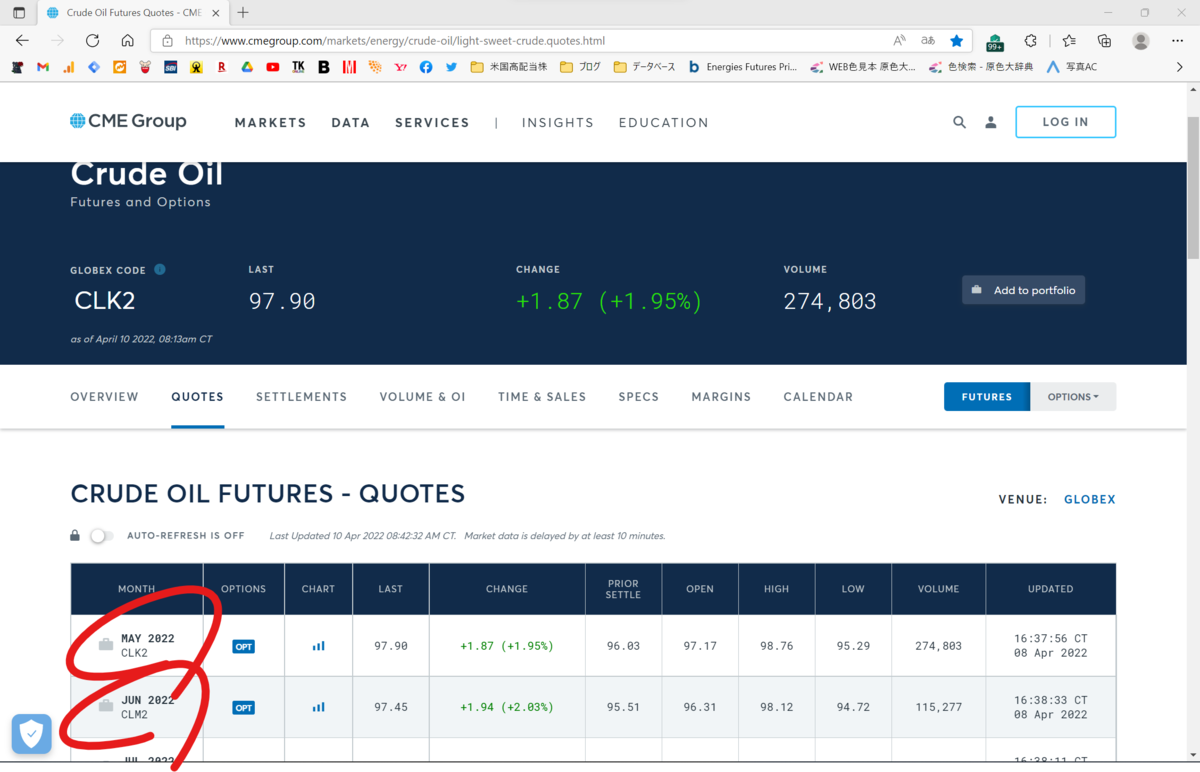
Task: Switch to the CALENDAR tab
Action: pyautogui.click(x=818, y=397)
